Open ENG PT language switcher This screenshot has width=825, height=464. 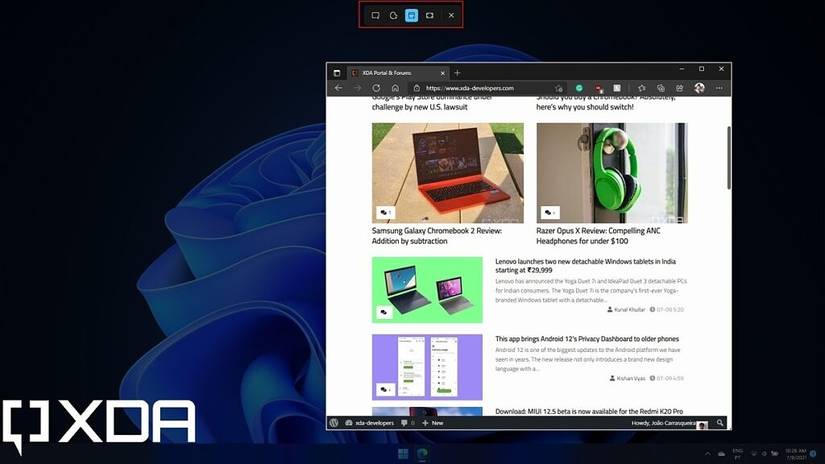[x=738, y=454]
